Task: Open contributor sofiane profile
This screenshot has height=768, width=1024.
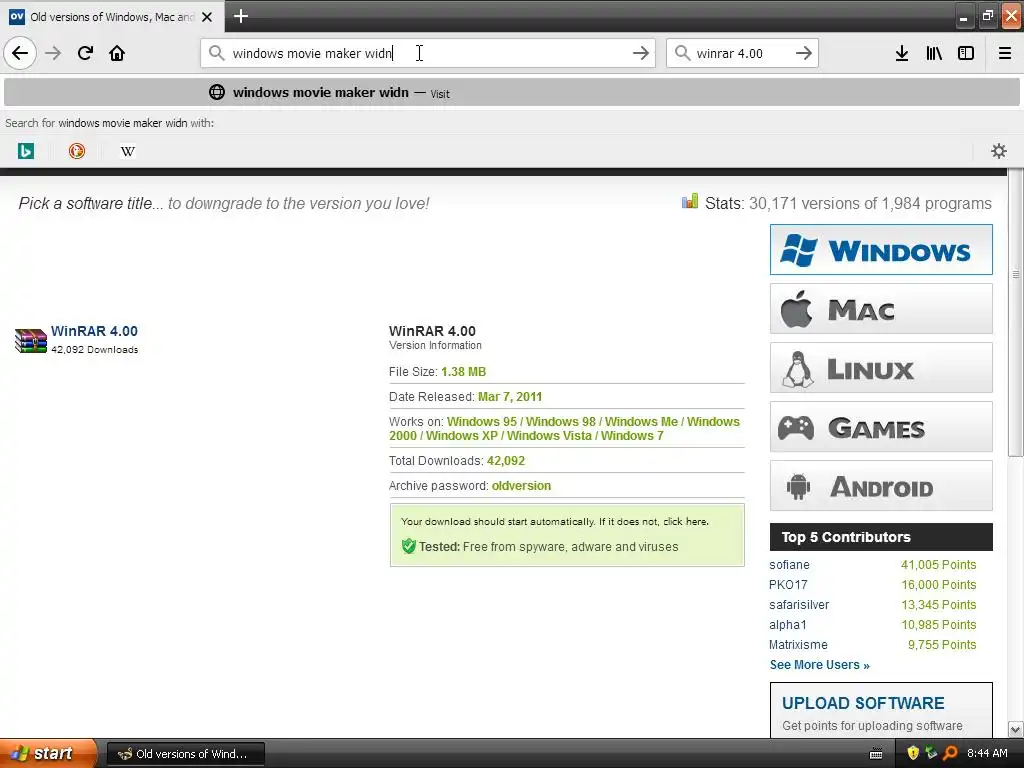Action: 789,565
